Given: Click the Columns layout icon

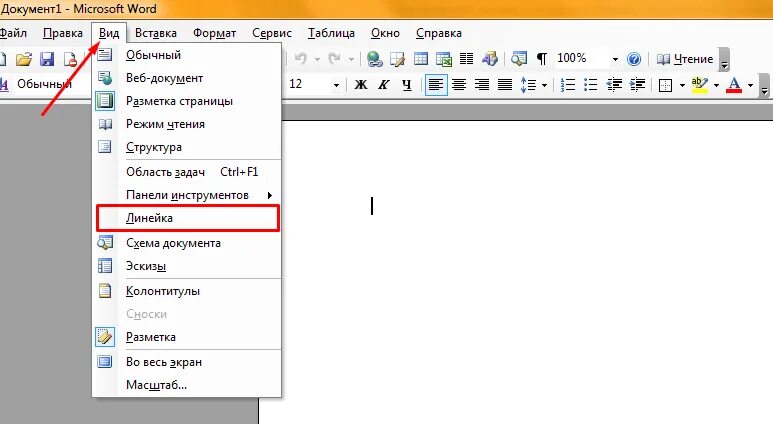Looking at the screenshot, I should 466,59.
